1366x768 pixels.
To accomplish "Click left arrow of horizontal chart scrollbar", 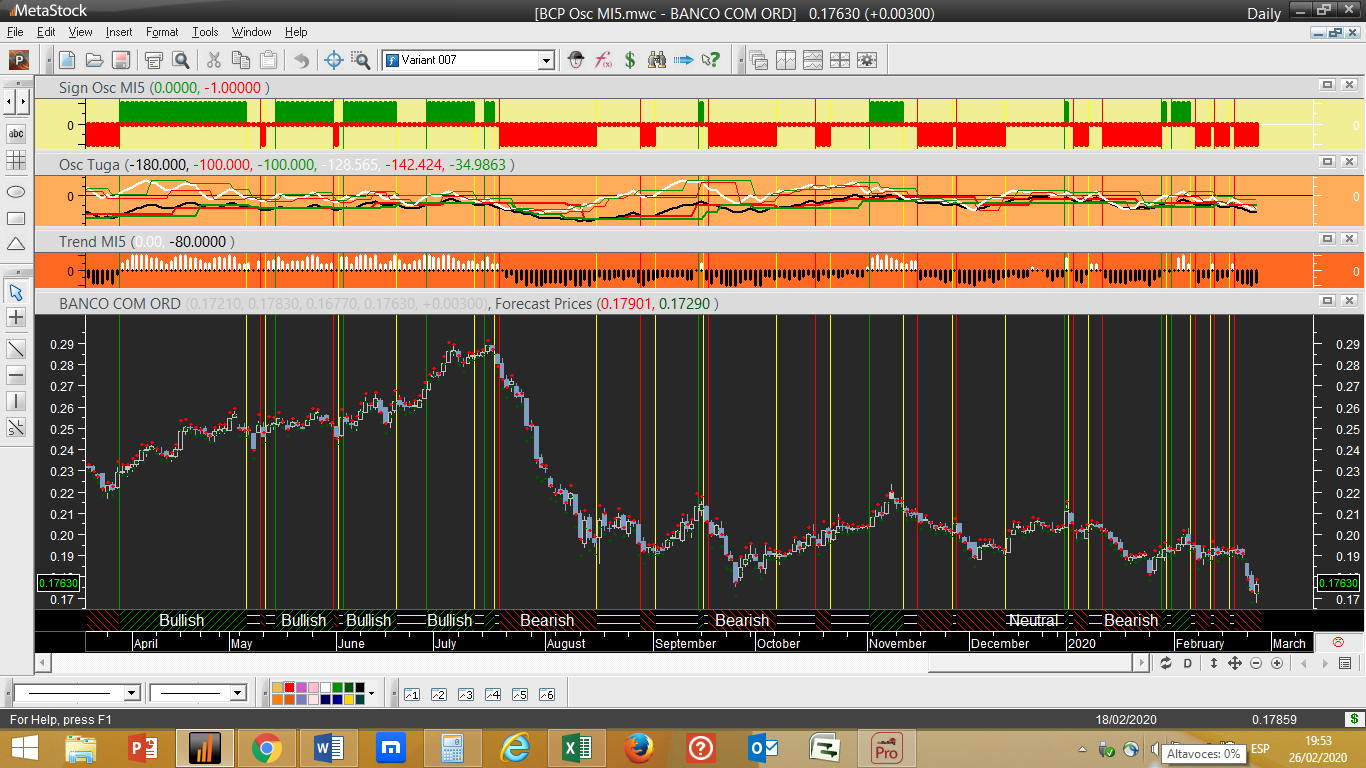I will 42,663.
